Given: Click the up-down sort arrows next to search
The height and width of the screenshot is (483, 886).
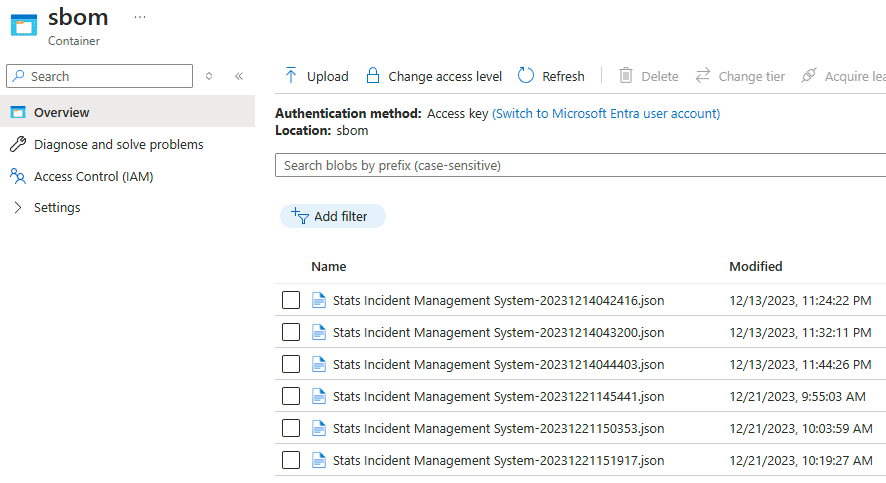Looking at the screenshot, I should point(209,76).
